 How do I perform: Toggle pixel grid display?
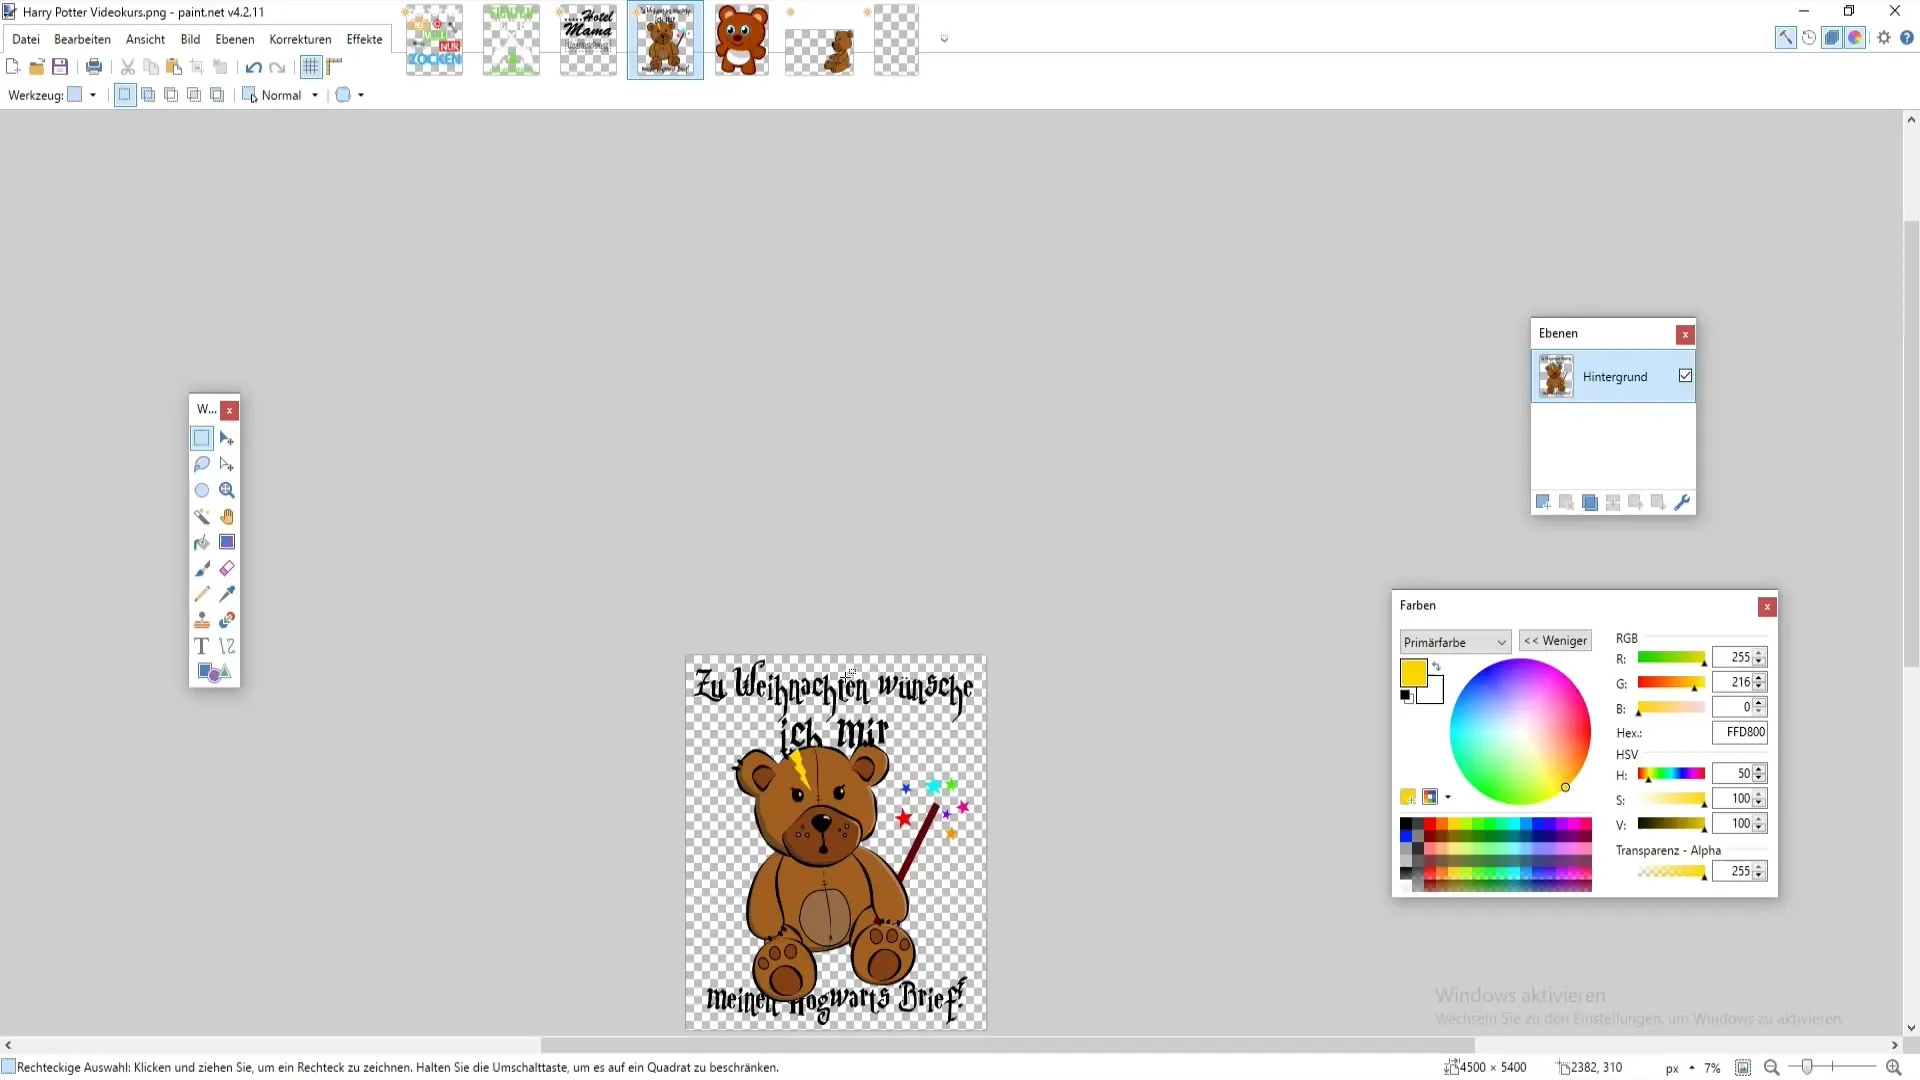point(311,67)
